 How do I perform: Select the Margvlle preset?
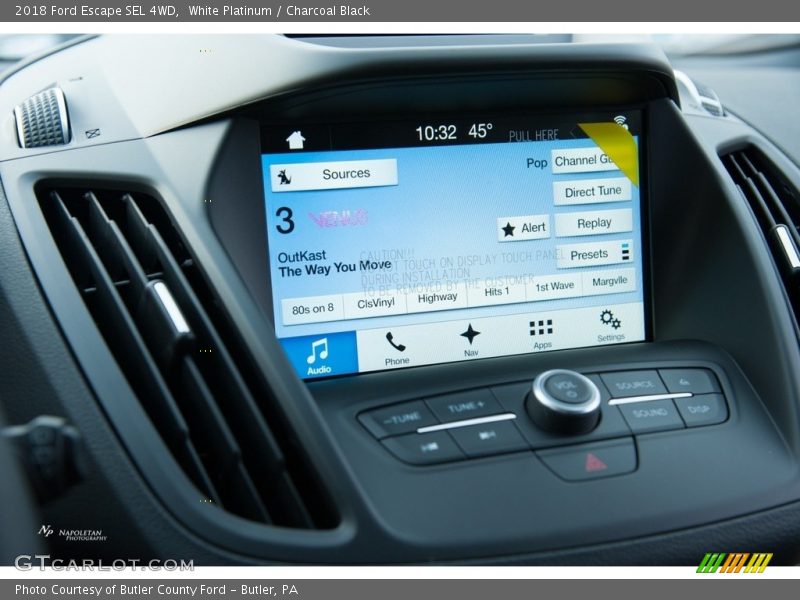pos(610,281)
